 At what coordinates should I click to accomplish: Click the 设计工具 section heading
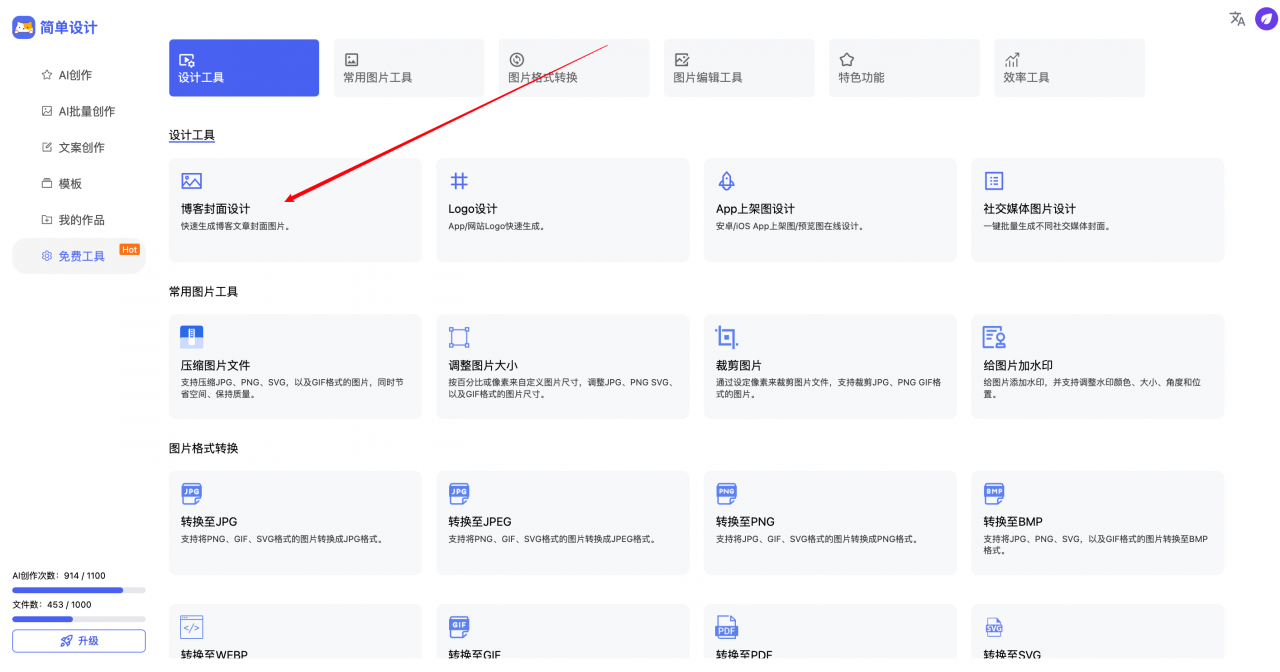pos(192,135)
